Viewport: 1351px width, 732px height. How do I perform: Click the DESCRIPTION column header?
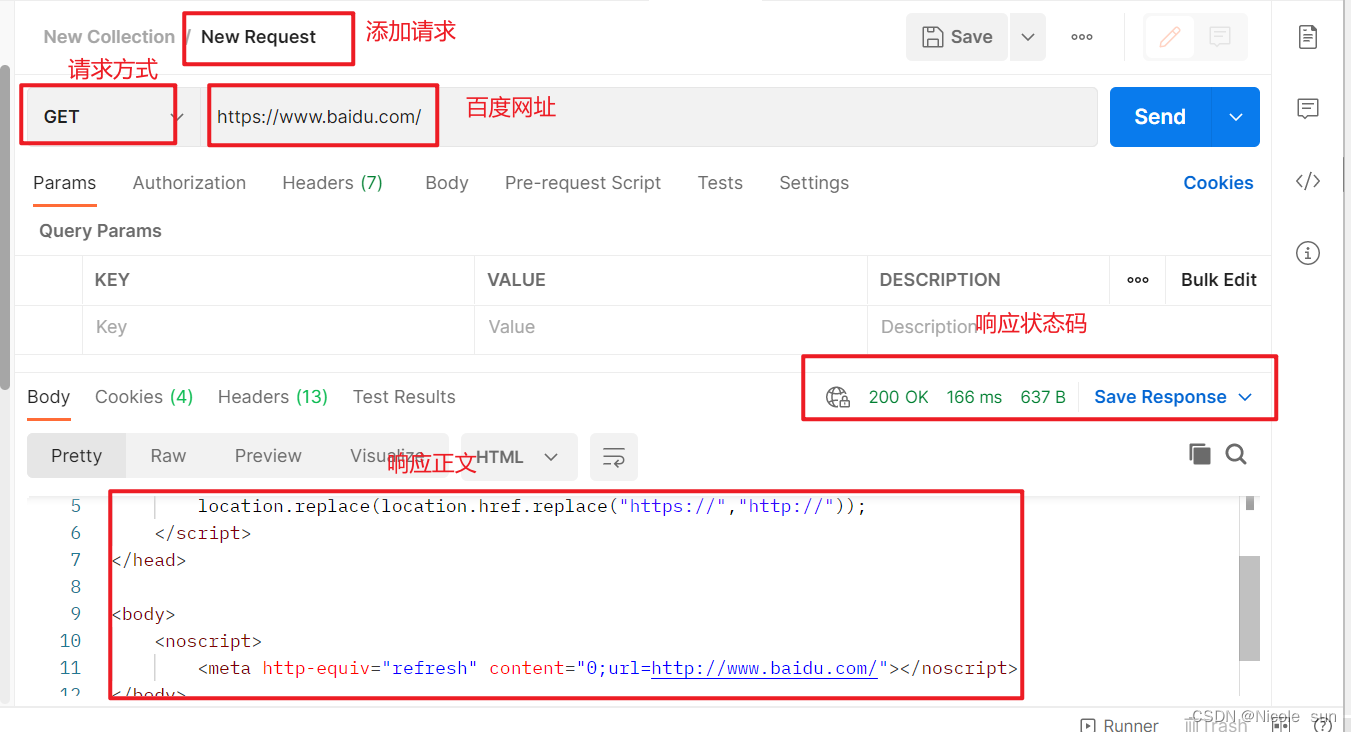coord(940,280)
